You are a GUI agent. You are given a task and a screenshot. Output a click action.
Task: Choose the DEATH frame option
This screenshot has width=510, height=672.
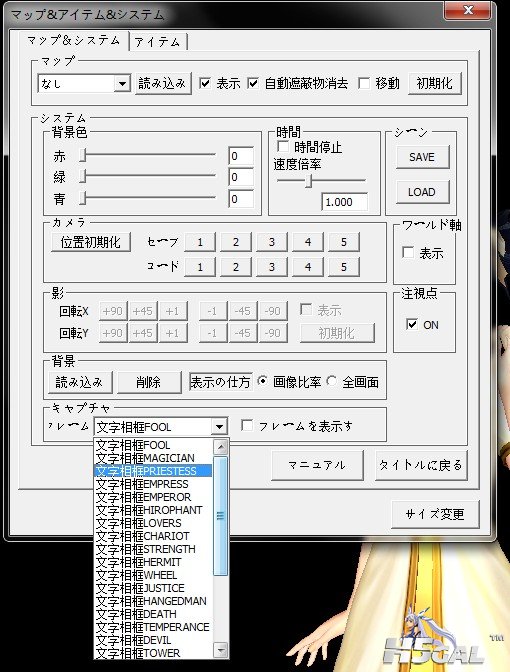pos(153,614)
